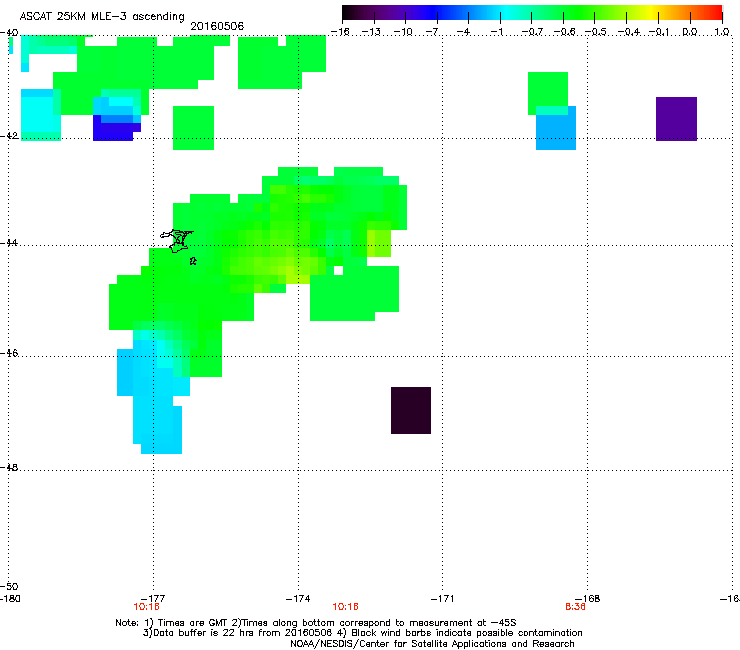This screenshot has width=740, height=650.
Task: Click the red 10:16 time under -177
Action: 146,607
